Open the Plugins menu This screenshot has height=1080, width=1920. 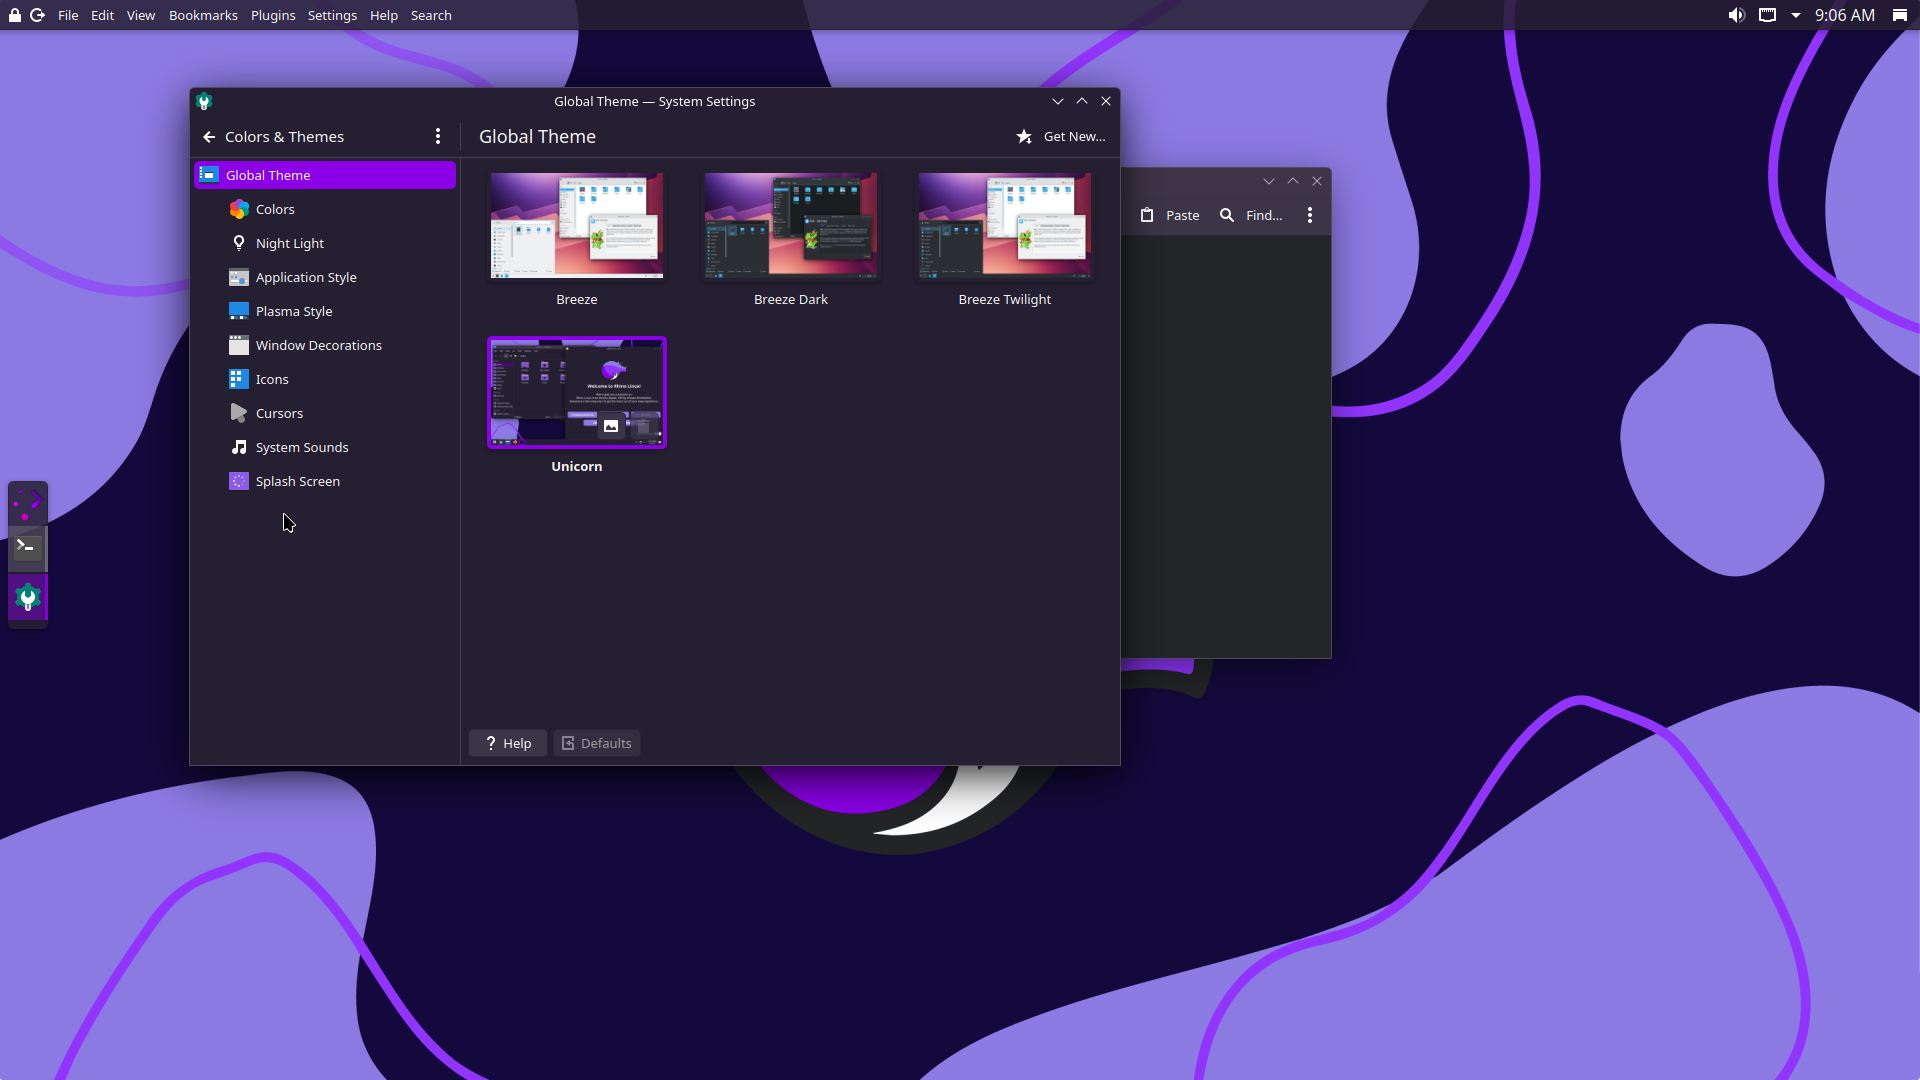pos(273,15)
